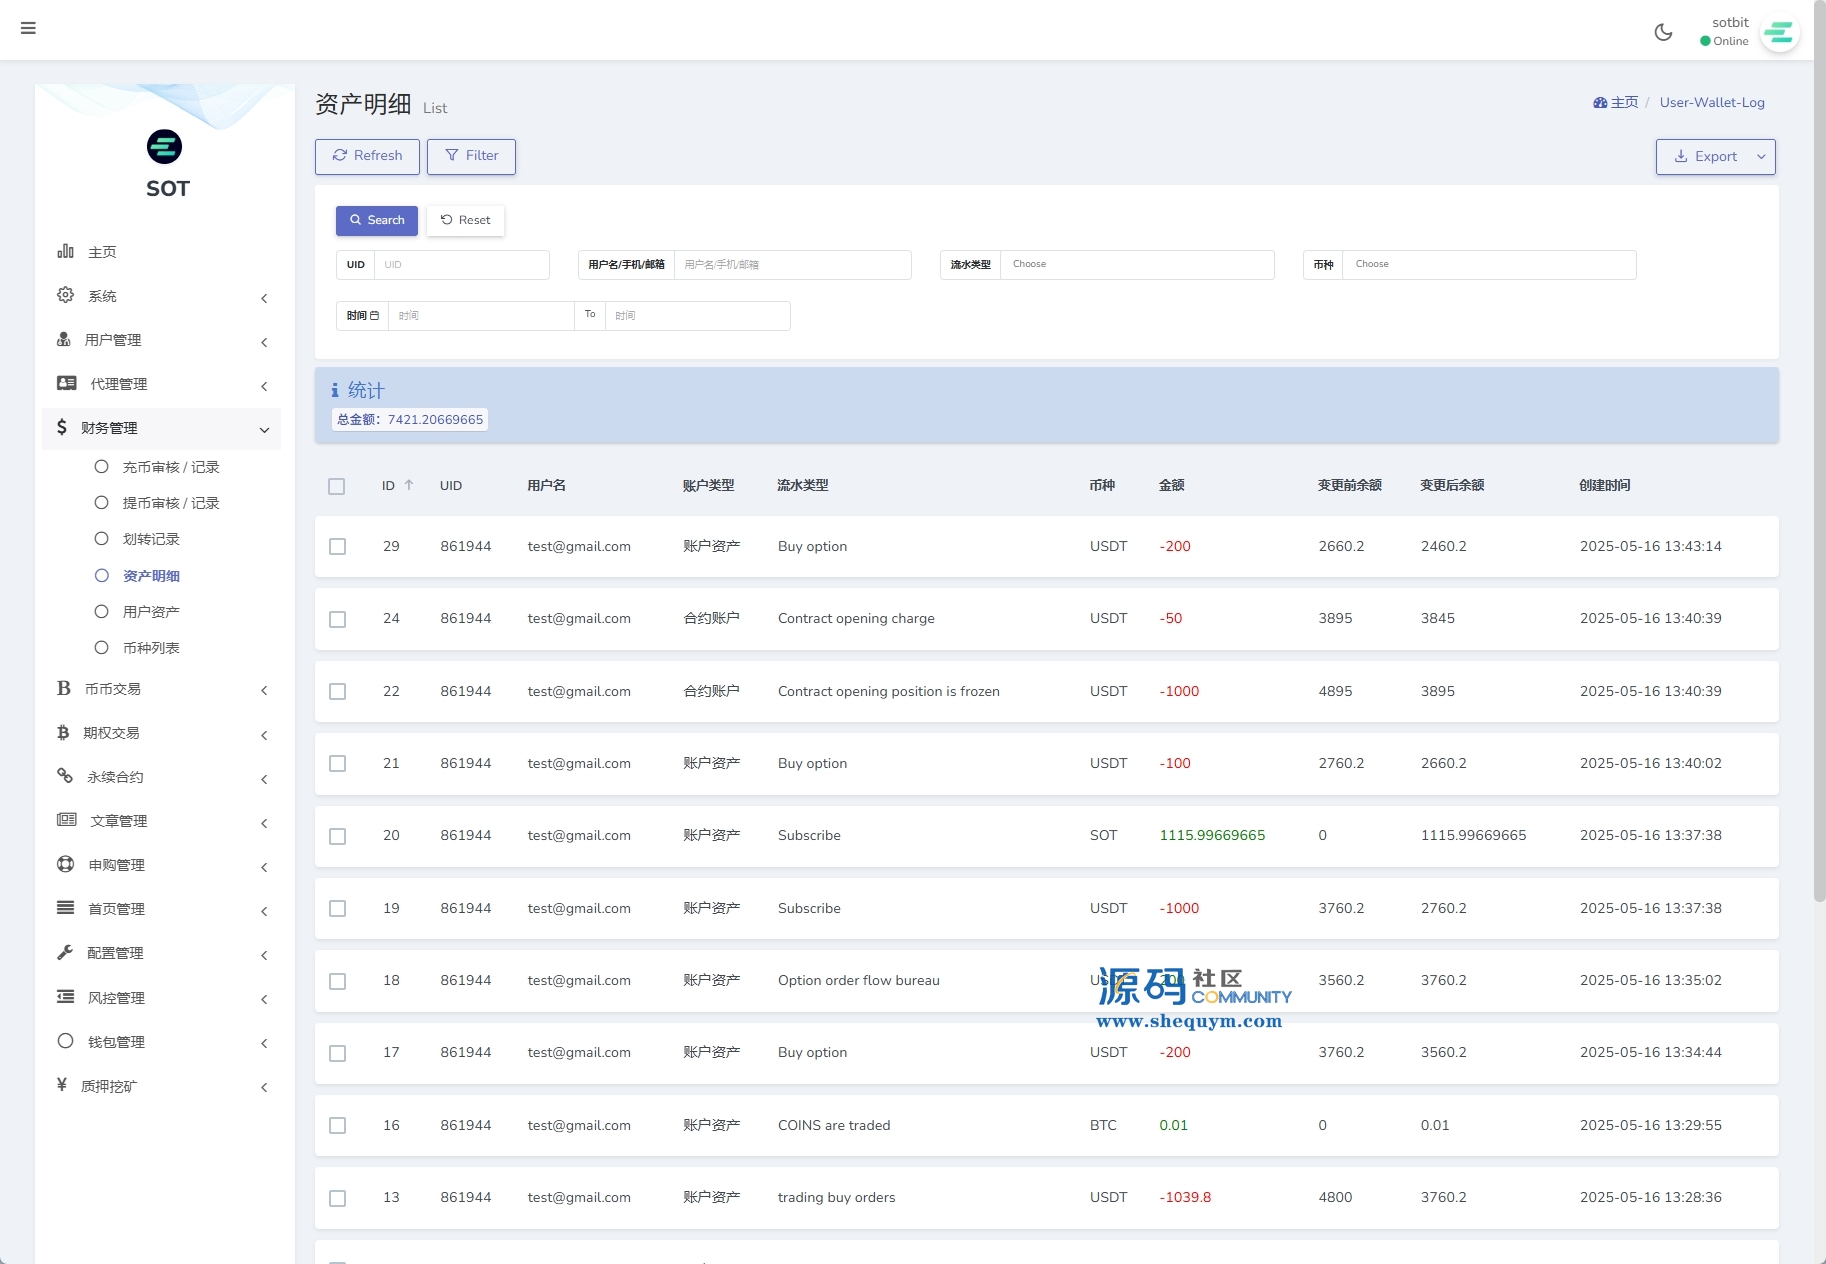Open the 主页 dashboard menu item
The height and width of the screenshot is (1264, 1826).
click(x=102, y=252)
